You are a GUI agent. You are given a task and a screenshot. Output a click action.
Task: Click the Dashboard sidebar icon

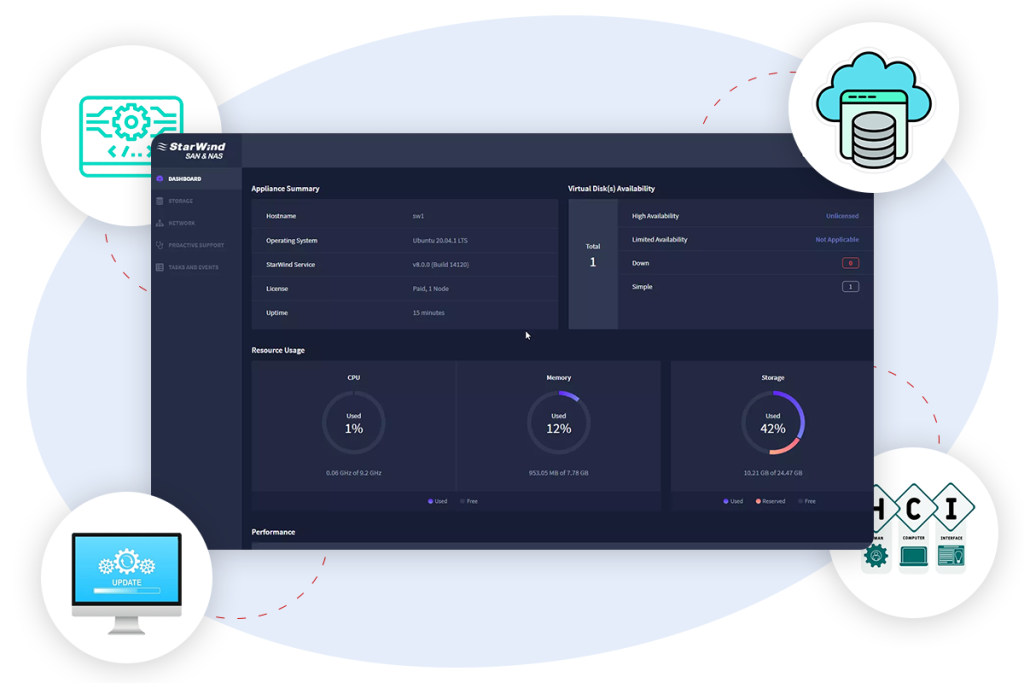[x=160, y=179]
